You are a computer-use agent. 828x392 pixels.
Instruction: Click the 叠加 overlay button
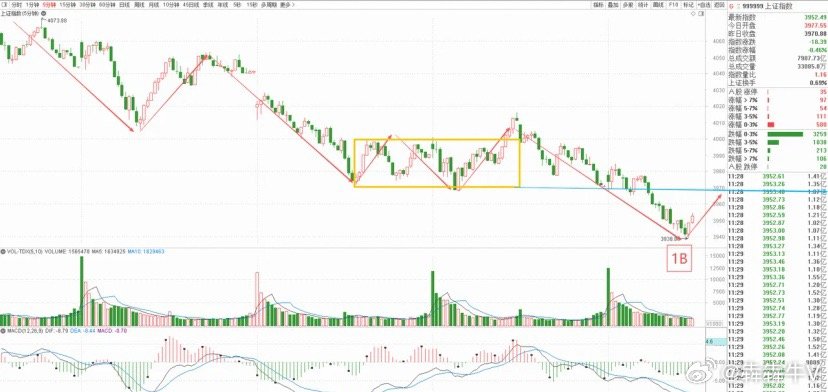click(613, 5)
